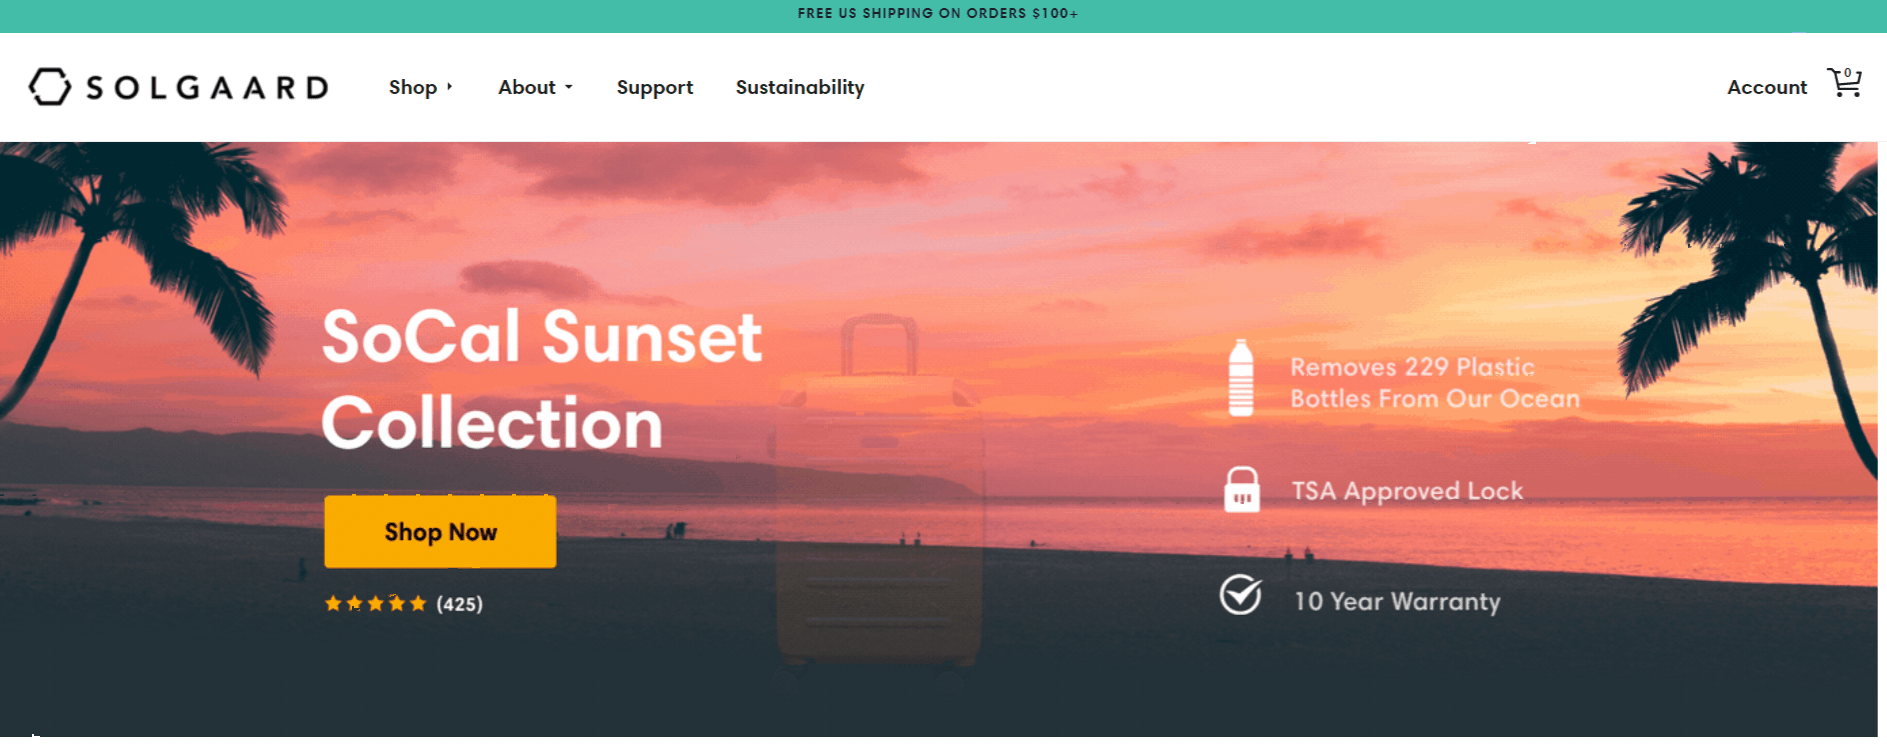This screenshot has width=1887, height=752.
Task: Click the free shipping announcement banner
Action: click(x=938, y=13)
